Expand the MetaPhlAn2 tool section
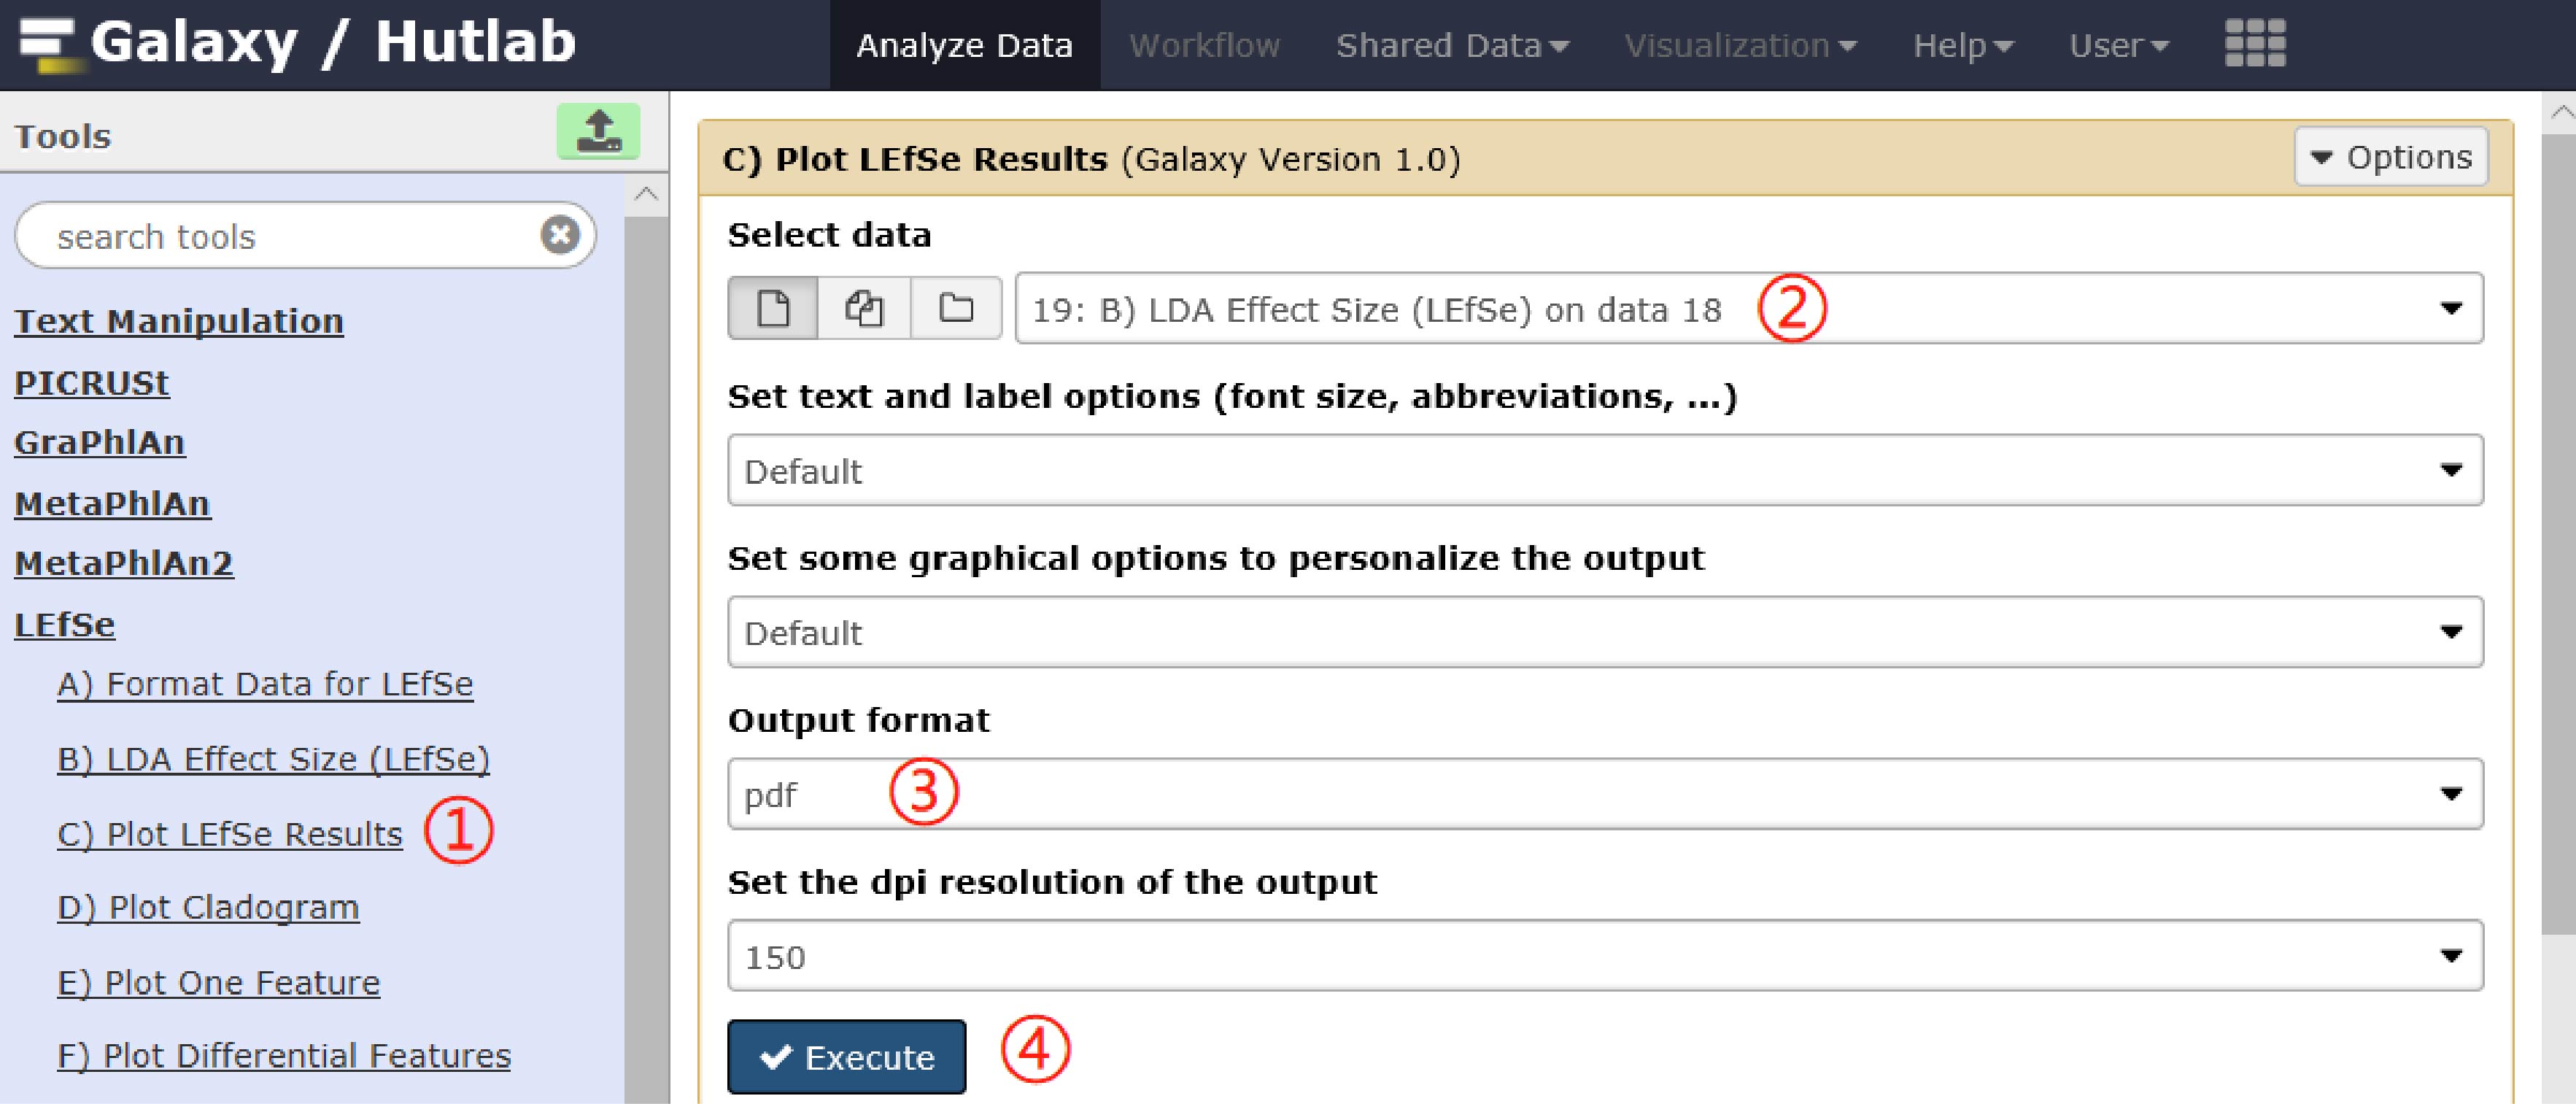 click(124, 563)
